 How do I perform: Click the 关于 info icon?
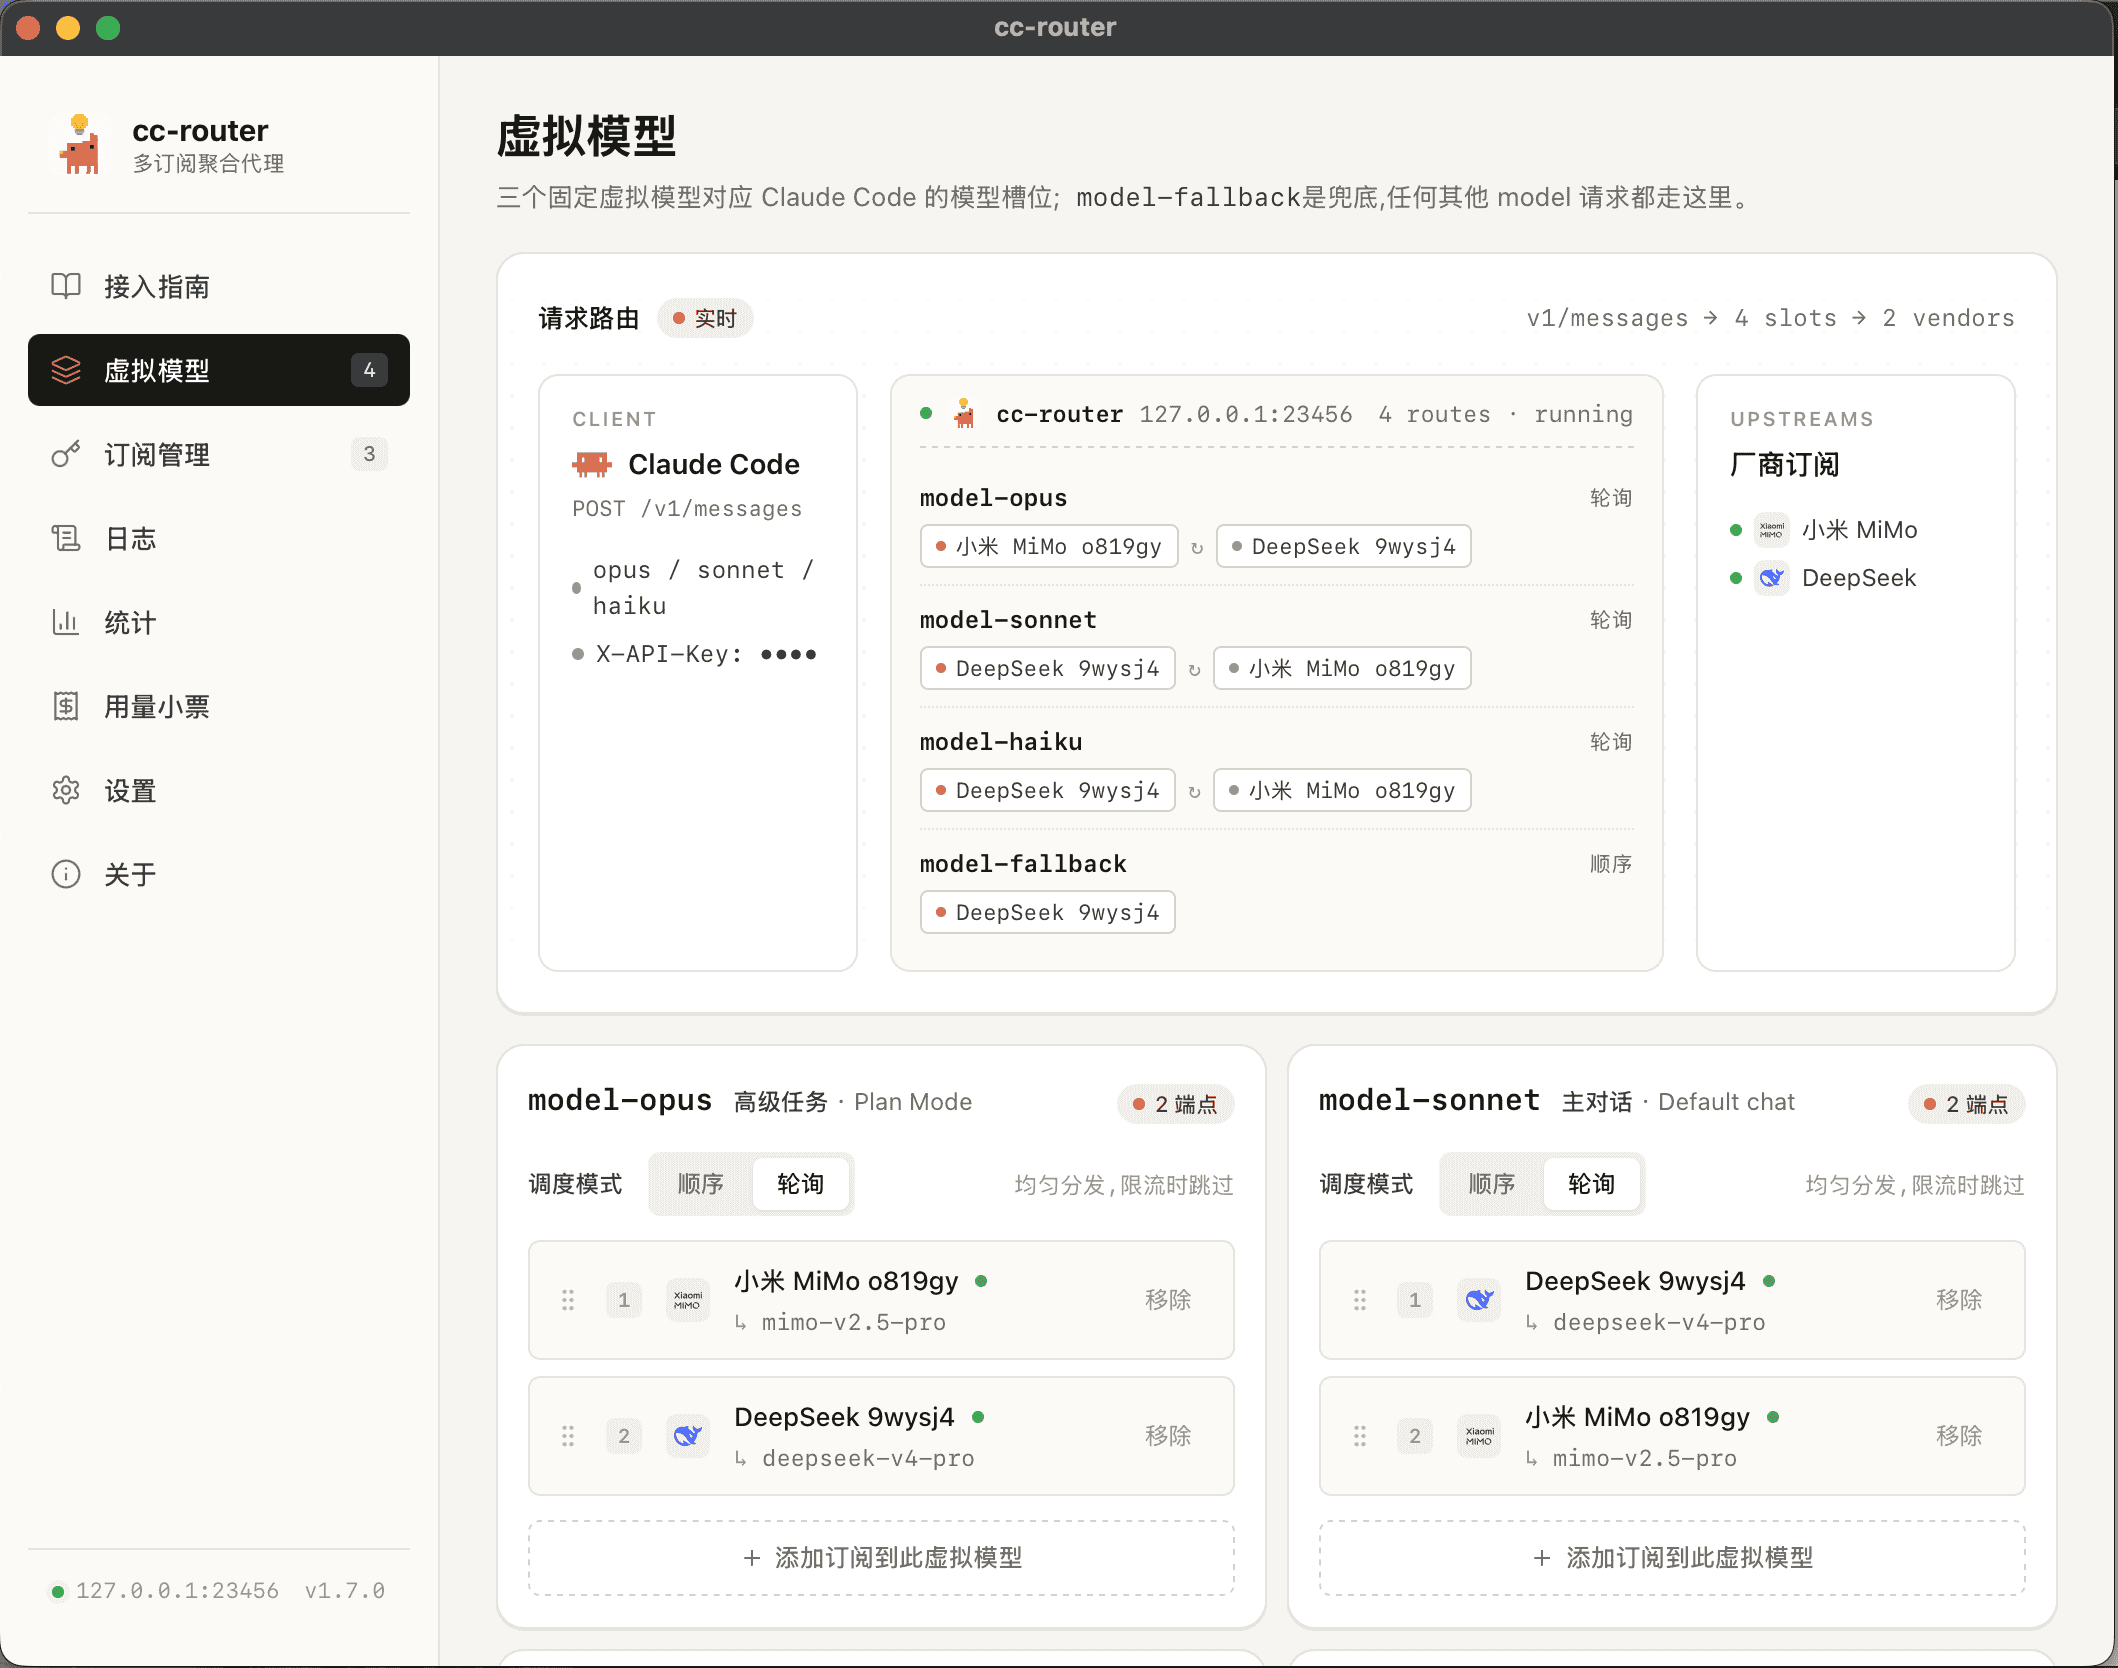pyautogui.click(x=66, y=874)
